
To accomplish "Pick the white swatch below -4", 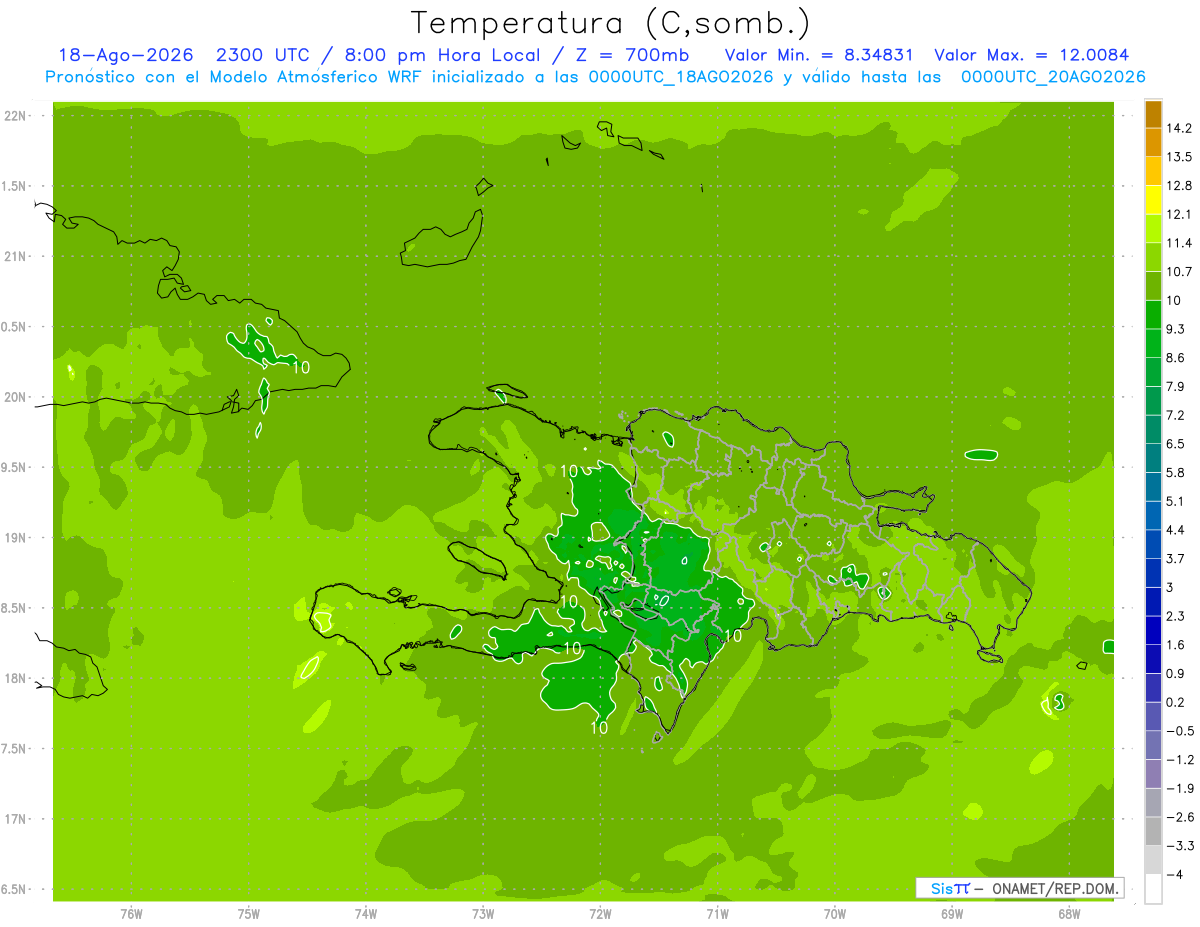I will [x=1153, y=889].
